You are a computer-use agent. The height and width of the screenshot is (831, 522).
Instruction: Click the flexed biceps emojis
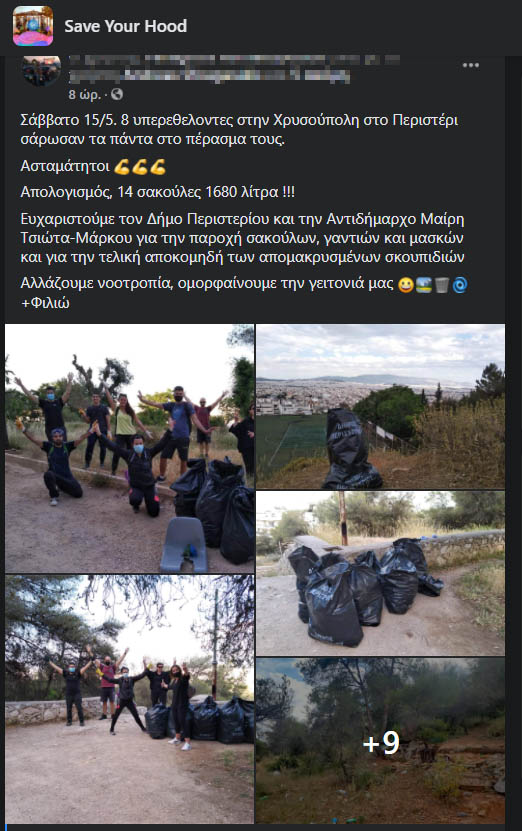140,167
